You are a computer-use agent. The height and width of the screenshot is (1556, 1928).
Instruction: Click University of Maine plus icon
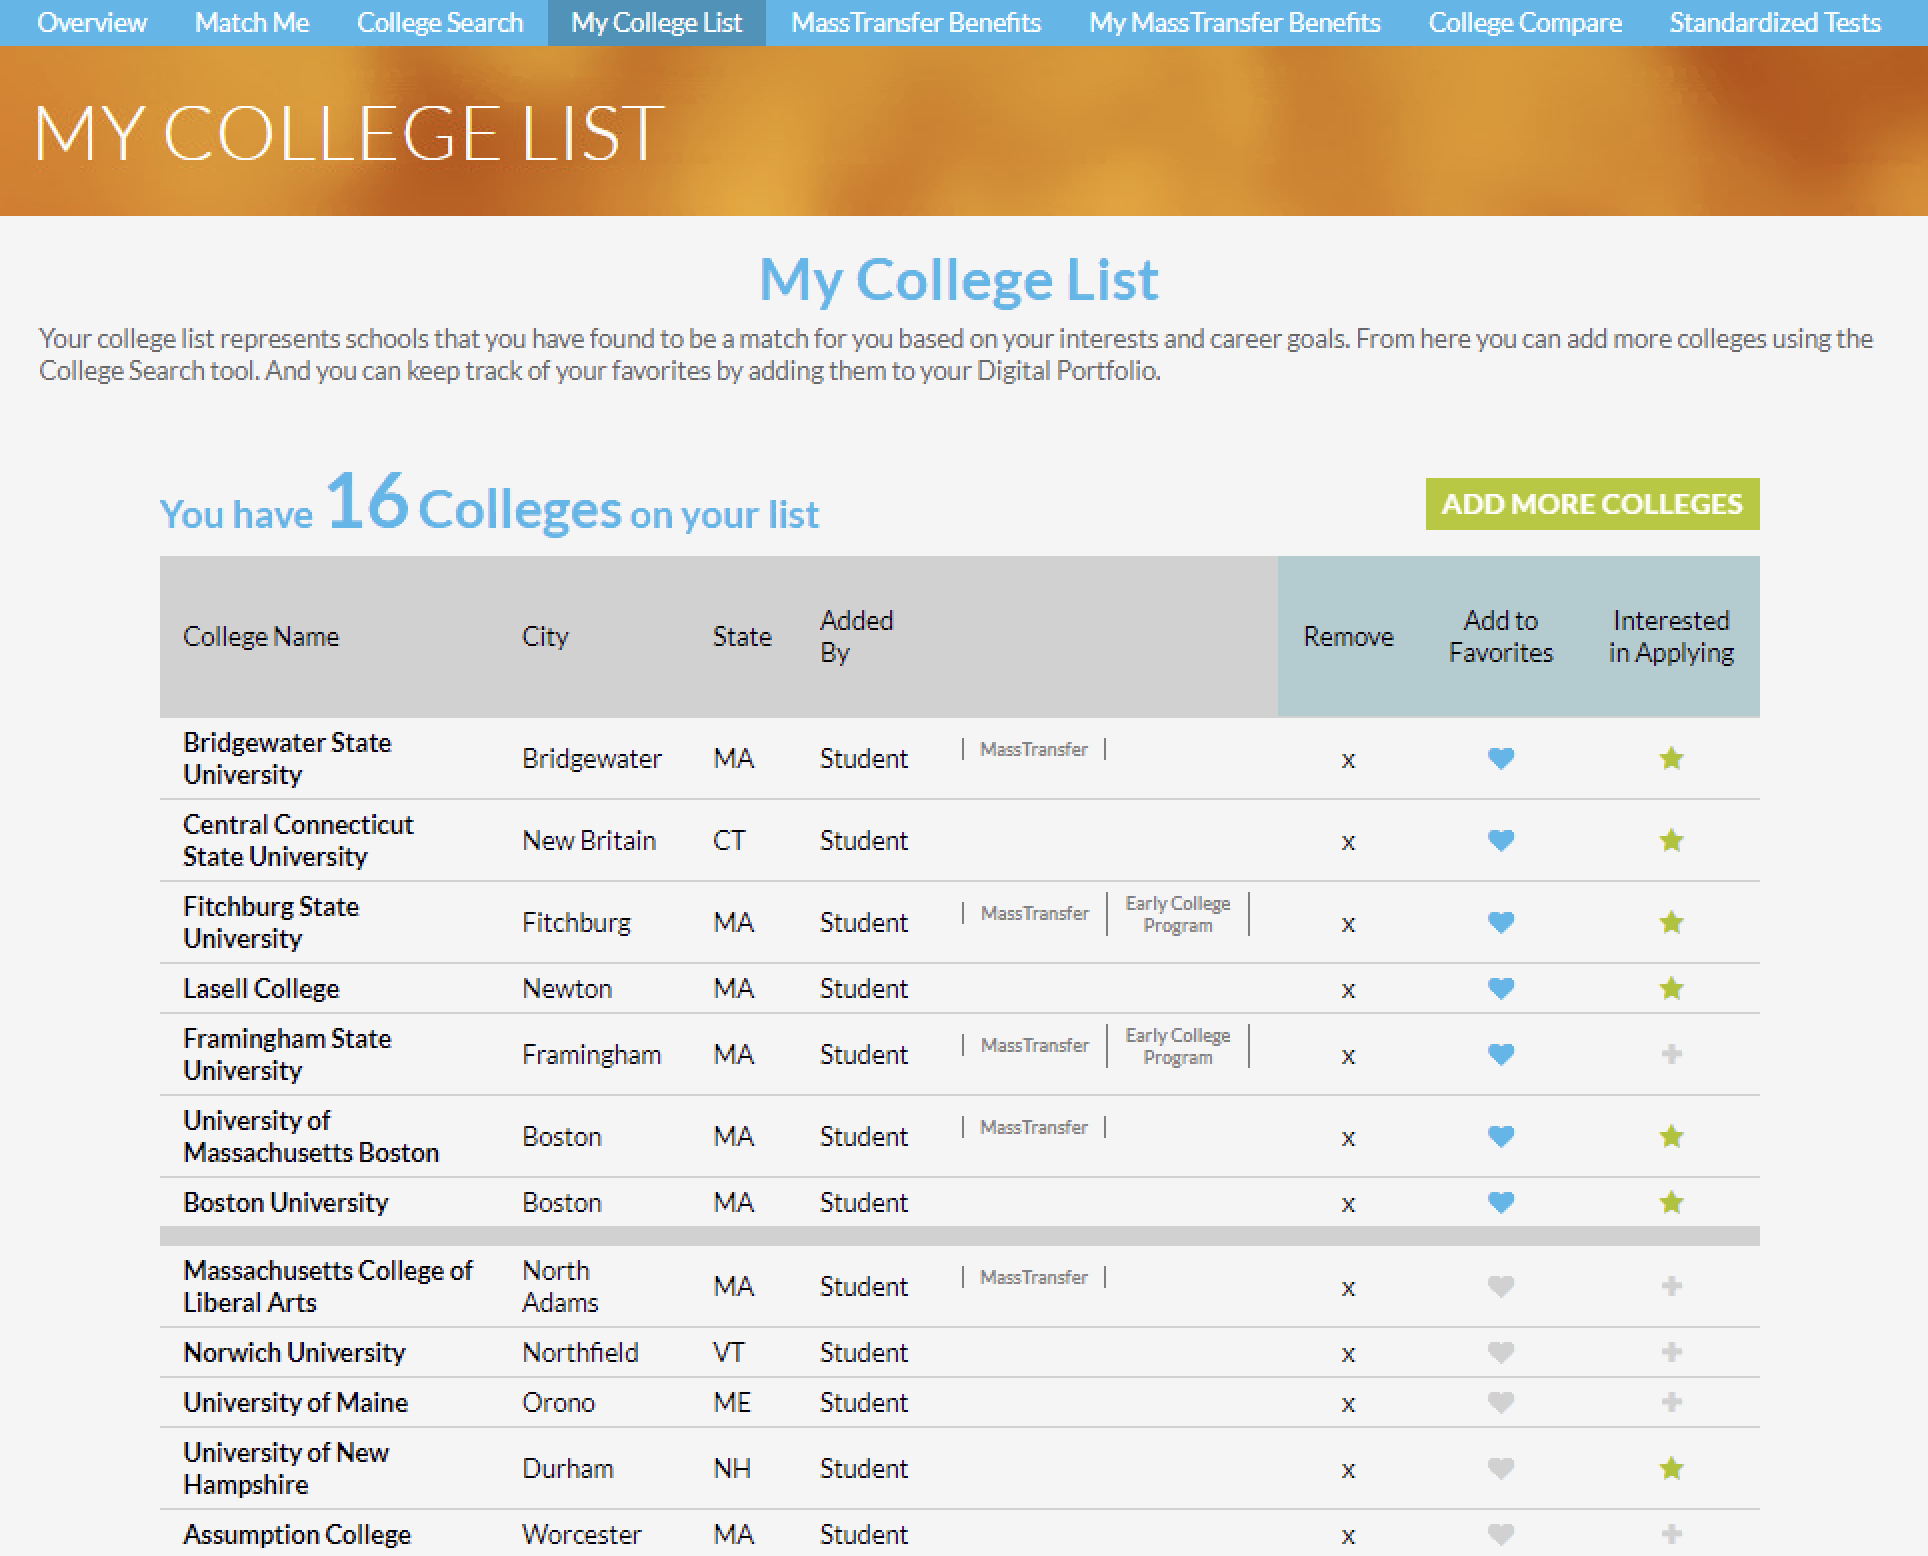1670,1402
